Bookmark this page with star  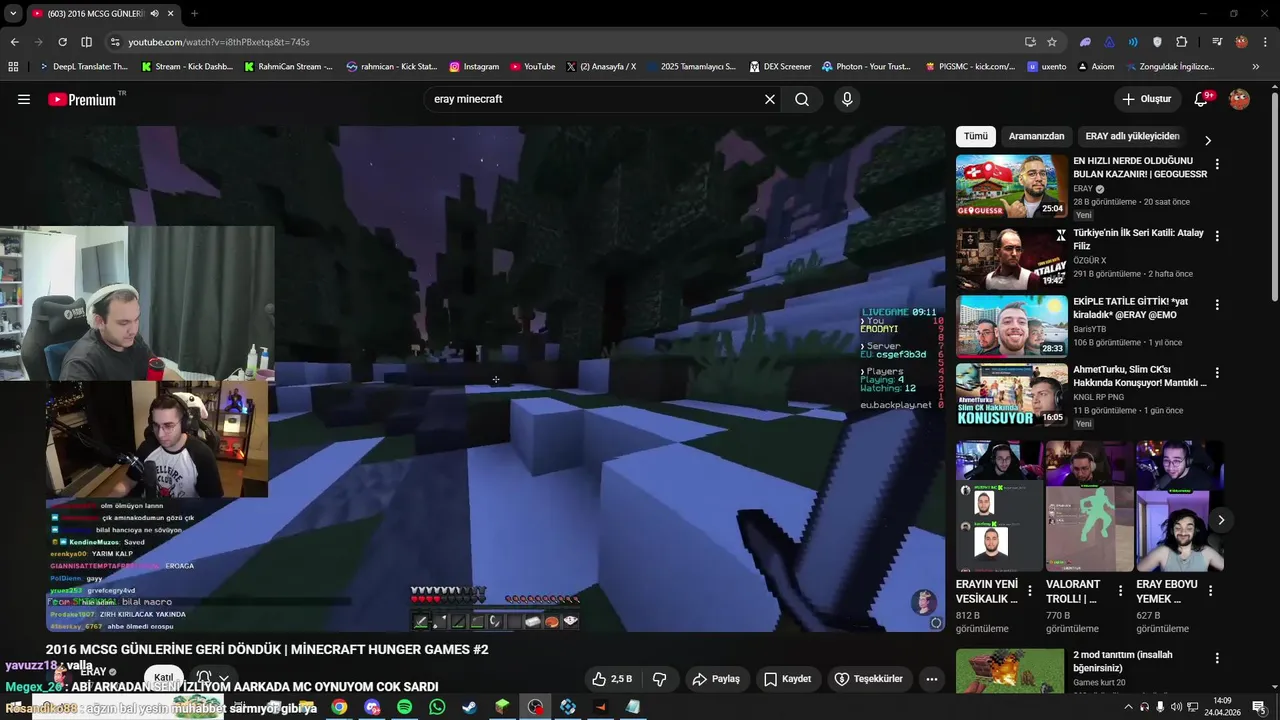[1052, 42]
